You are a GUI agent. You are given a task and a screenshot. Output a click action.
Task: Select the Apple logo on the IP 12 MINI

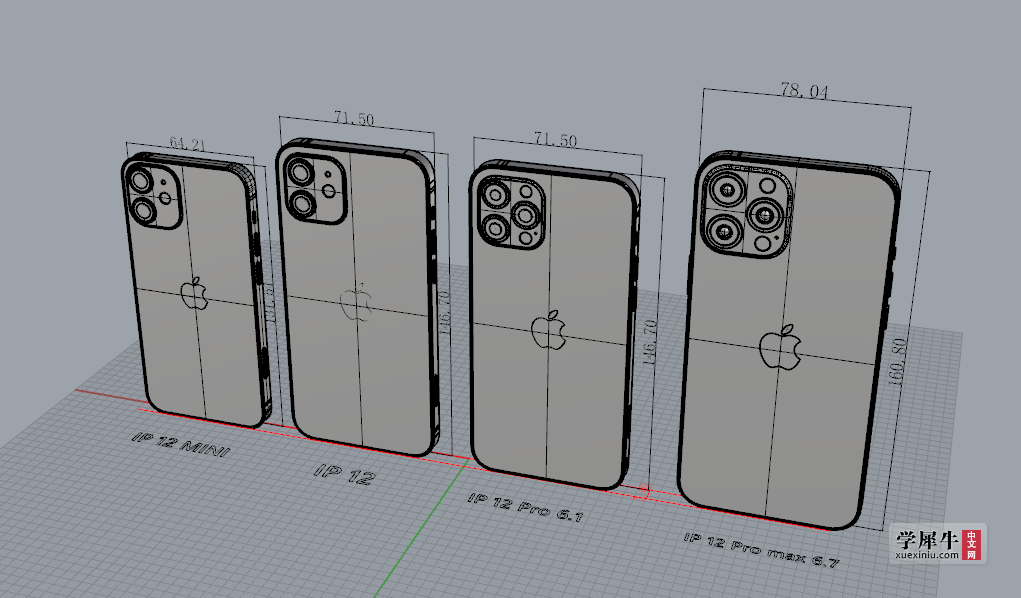pos(194,292)
